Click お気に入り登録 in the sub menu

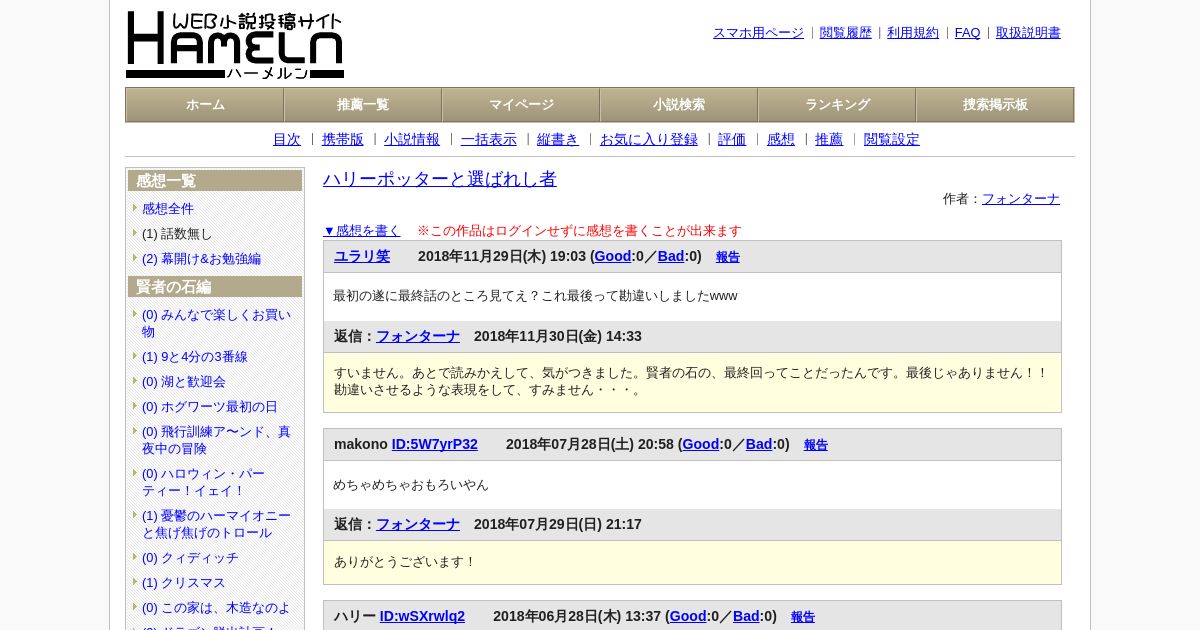click(649, 140)
